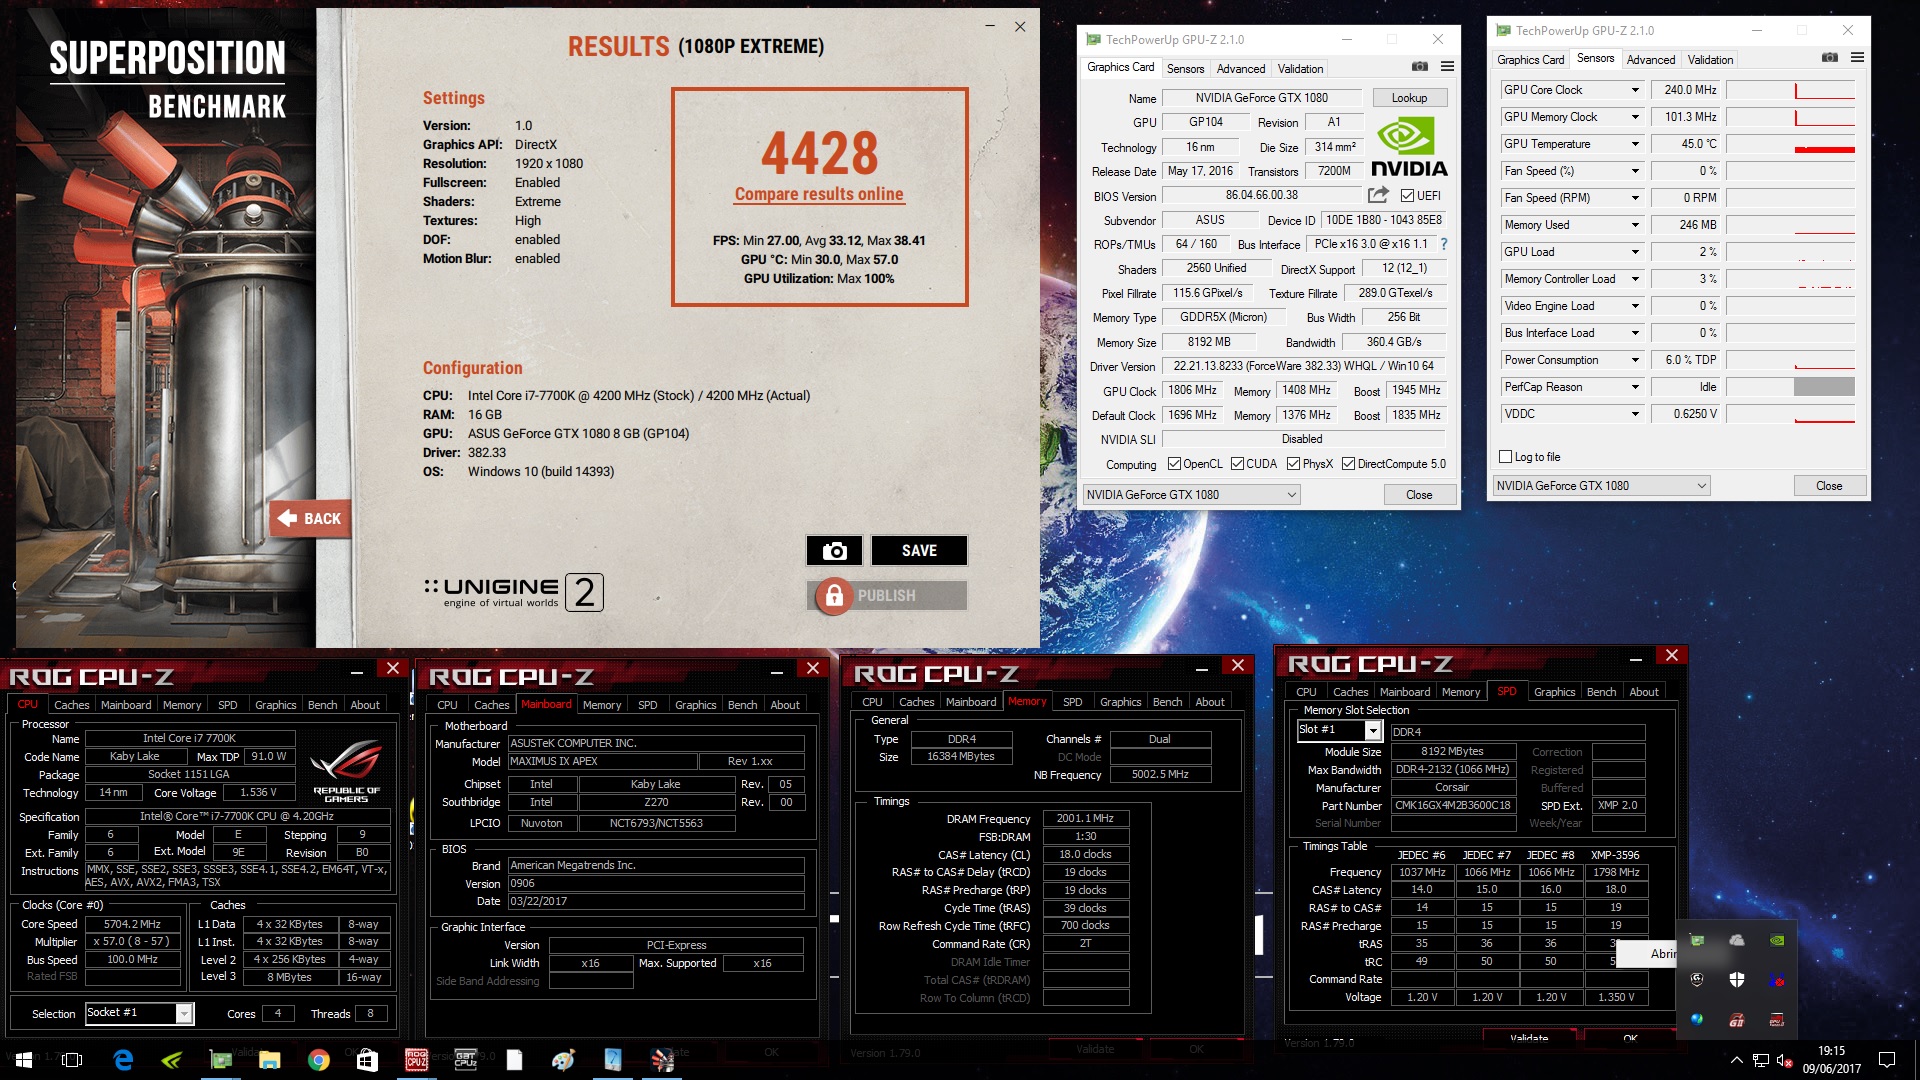Click the camera screenshot button in Superposition results
This screenshot has width=1920, height=1080.
tap(834, 551)
